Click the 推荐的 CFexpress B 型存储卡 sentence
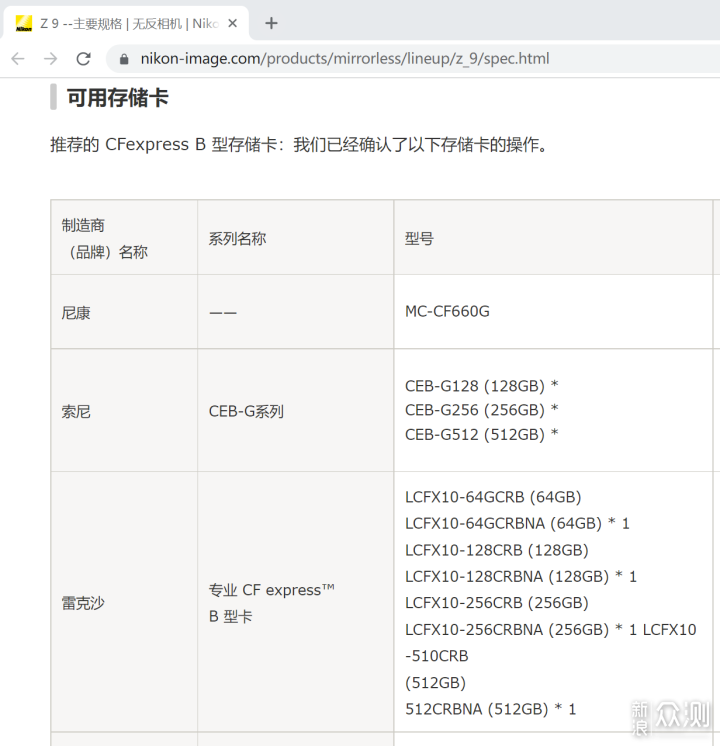Screen dimensions: 720x746 point(300,144)
